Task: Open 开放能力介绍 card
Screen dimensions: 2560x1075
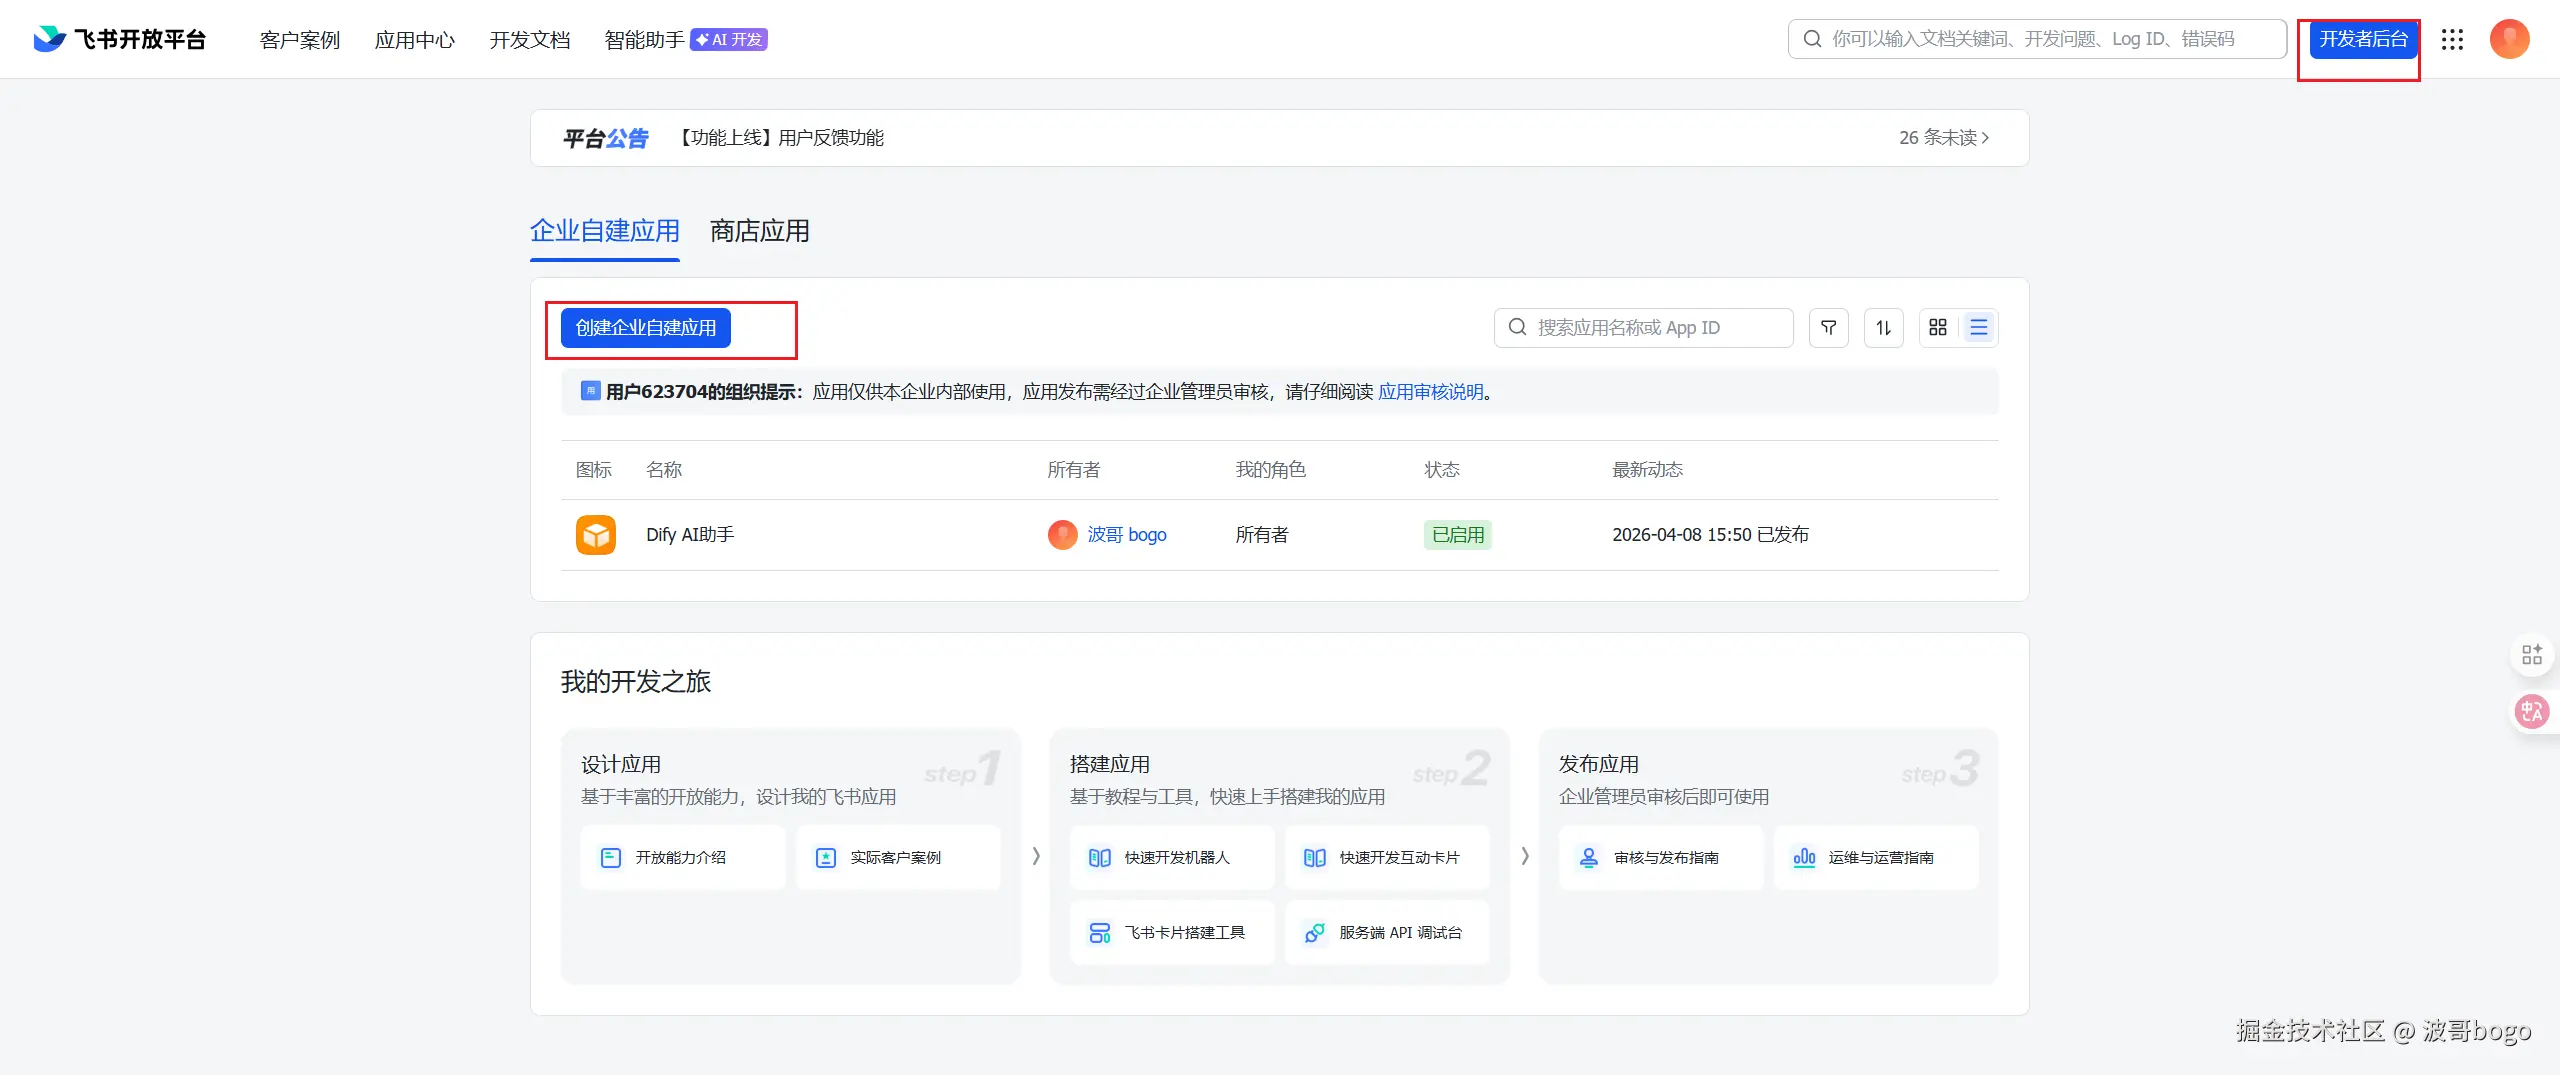Action: coord(683,858)
